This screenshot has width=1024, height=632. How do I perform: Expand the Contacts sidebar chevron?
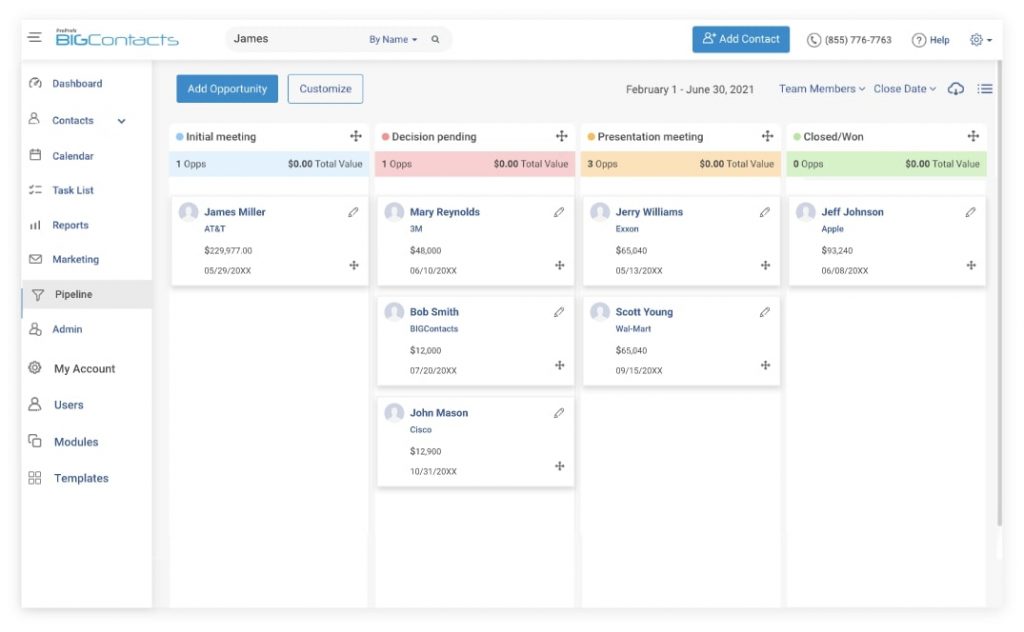(x=121, y=121)
